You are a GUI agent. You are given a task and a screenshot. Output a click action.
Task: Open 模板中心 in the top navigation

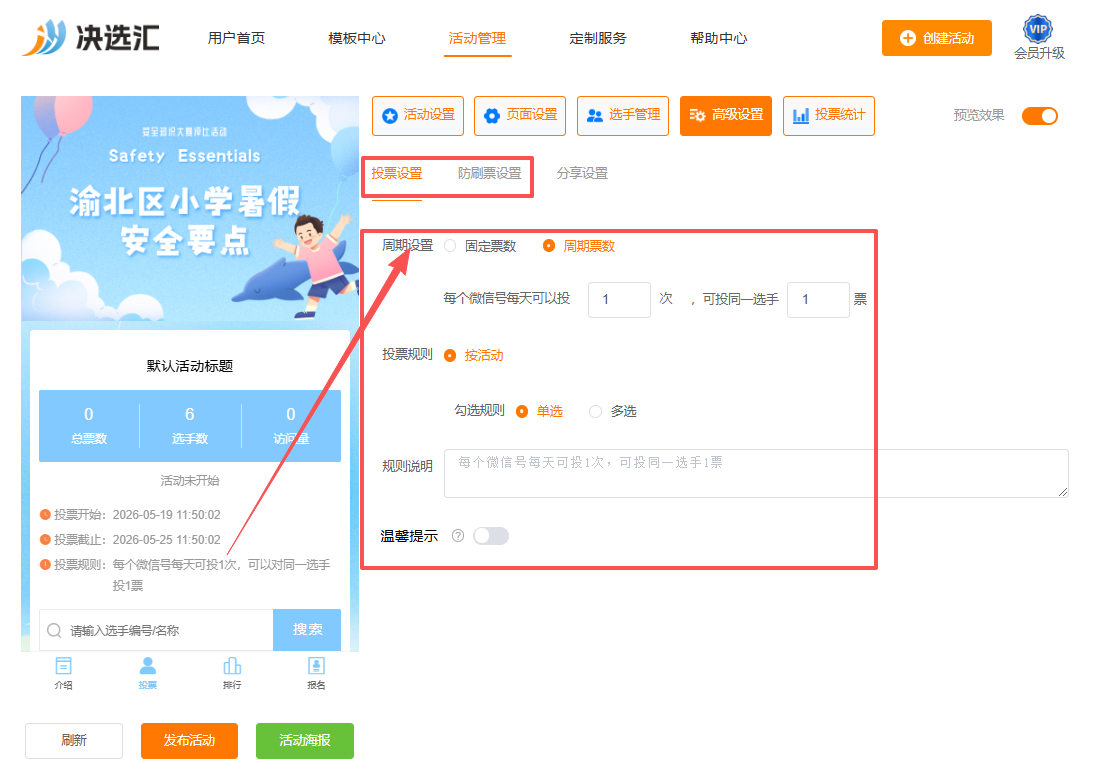tap(357, 38)
